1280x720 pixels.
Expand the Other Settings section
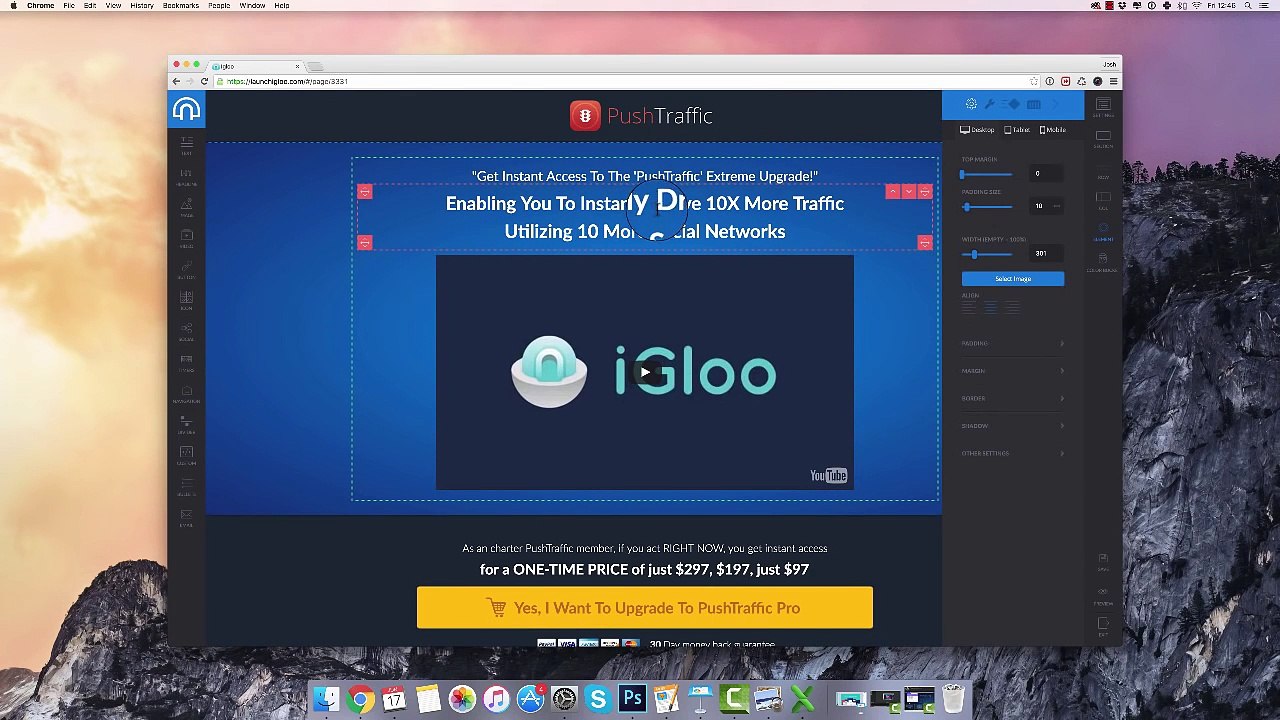1012,453
